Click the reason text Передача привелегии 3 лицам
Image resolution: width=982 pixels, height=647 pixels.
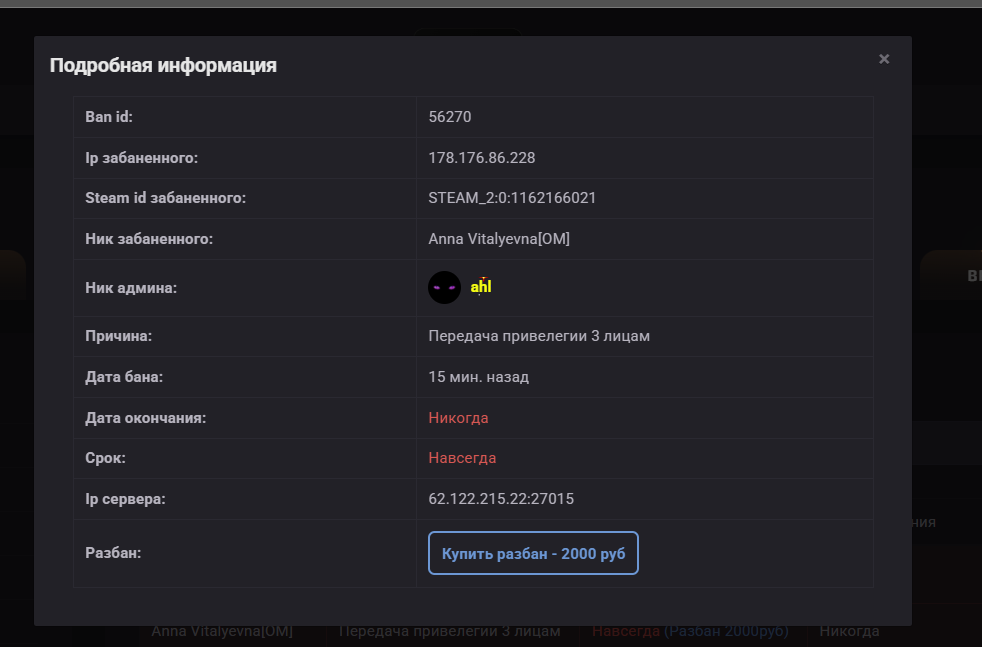539,336
